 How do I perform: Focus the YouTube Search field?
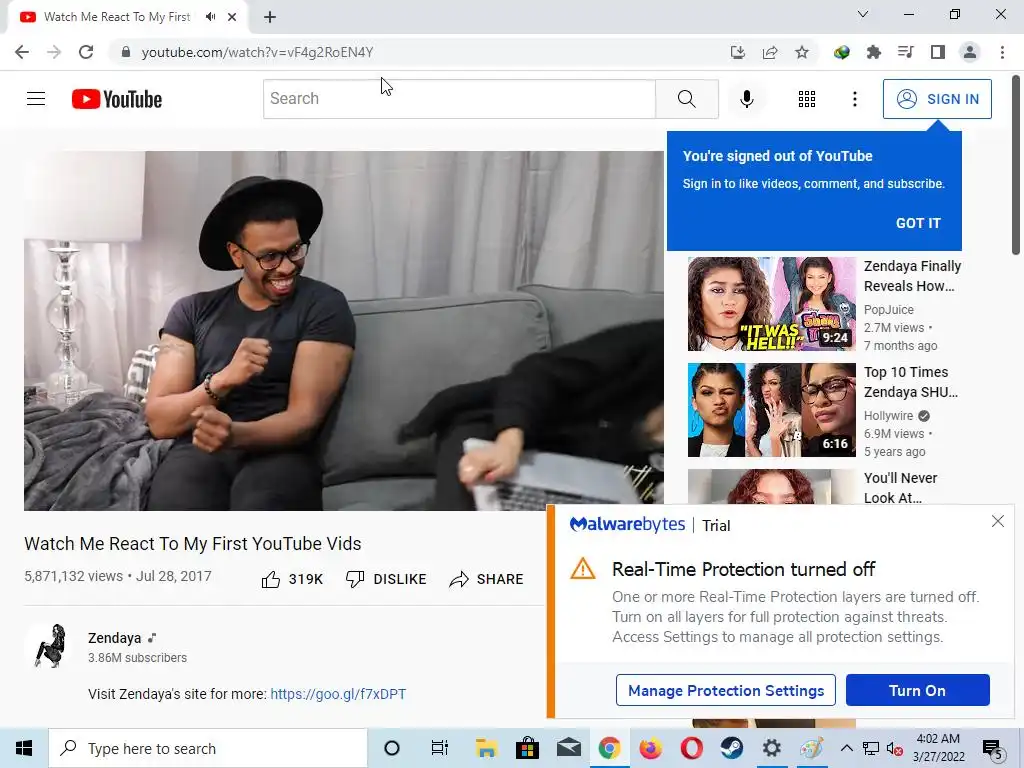point(459,99)
